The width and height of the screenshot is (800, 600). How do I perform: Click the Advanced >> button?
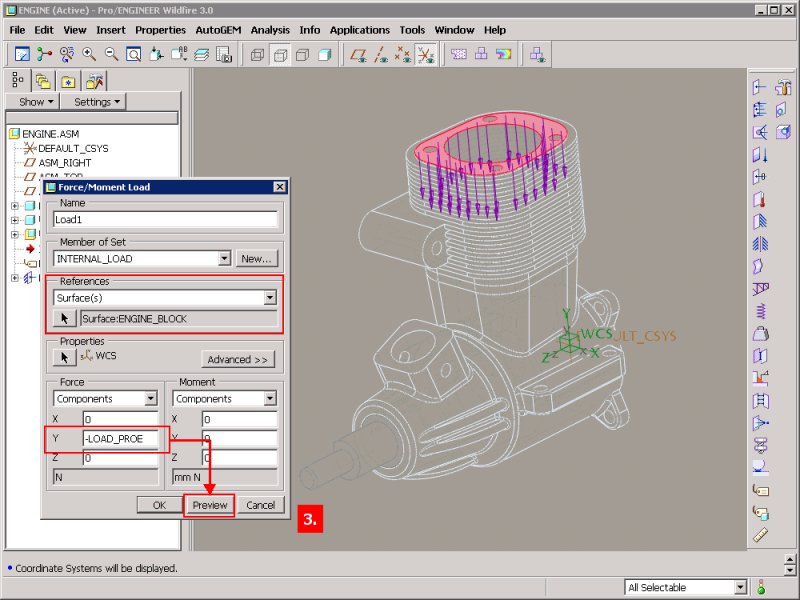(237, 359)
